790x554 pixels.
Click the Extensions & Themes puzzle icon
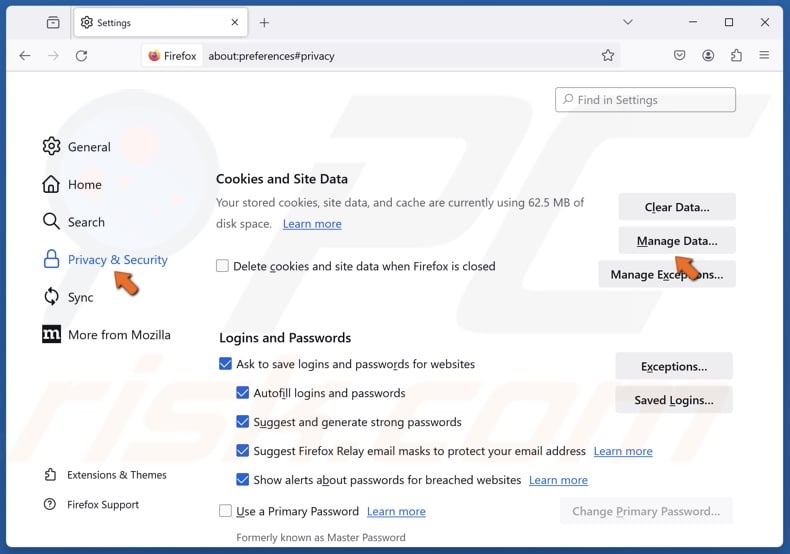pos(50,474)
